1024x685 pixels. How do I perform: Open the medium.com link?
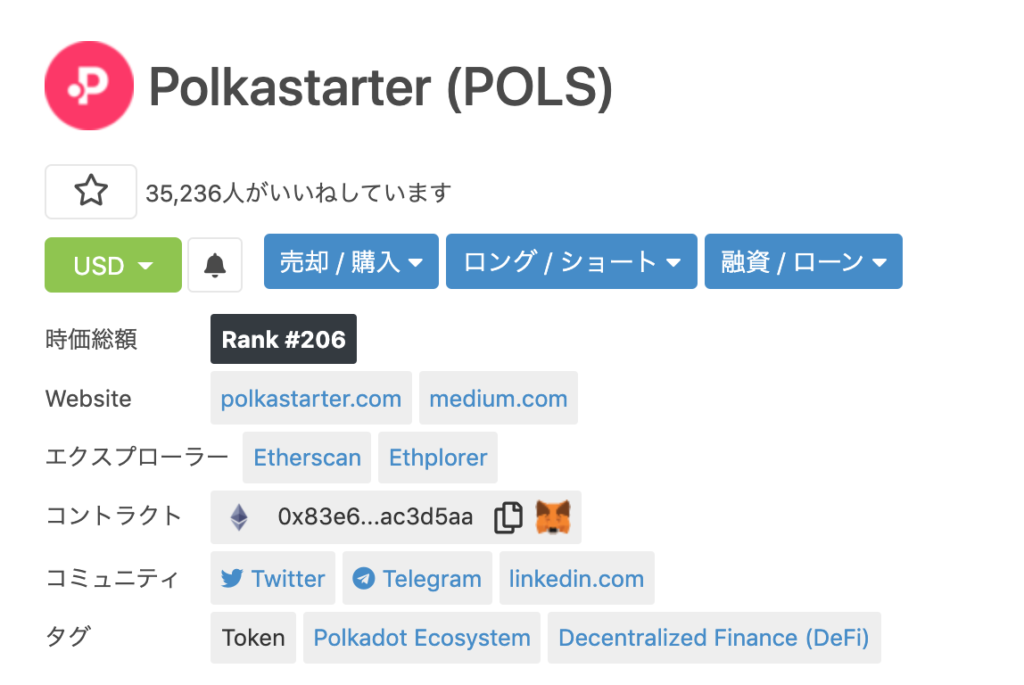(498, 398)
